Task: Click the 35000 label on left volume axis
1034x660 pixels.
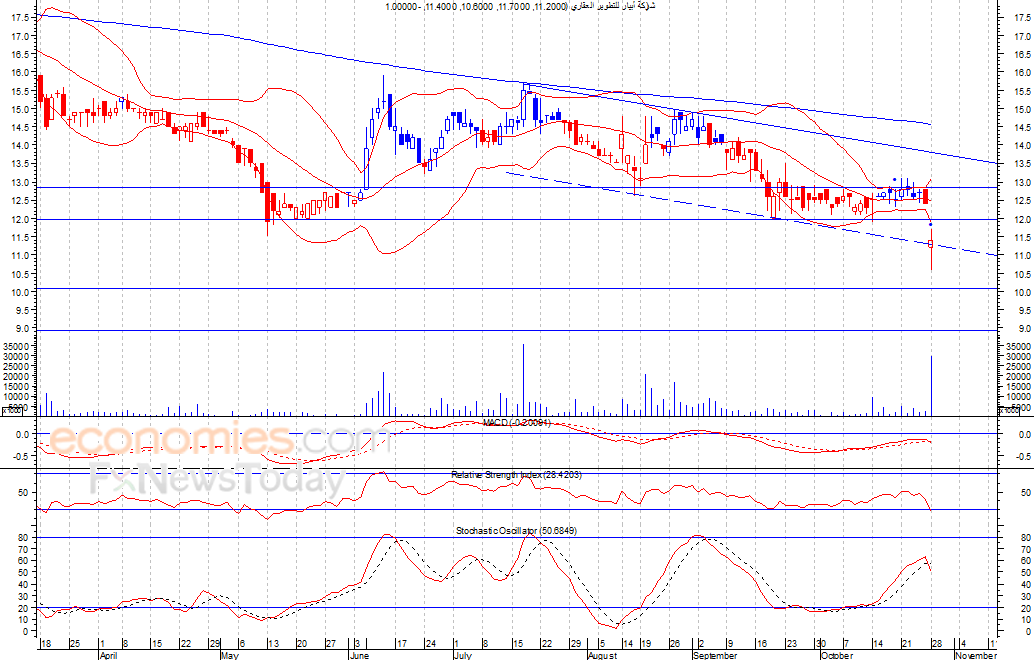Action: pos(16,346)
